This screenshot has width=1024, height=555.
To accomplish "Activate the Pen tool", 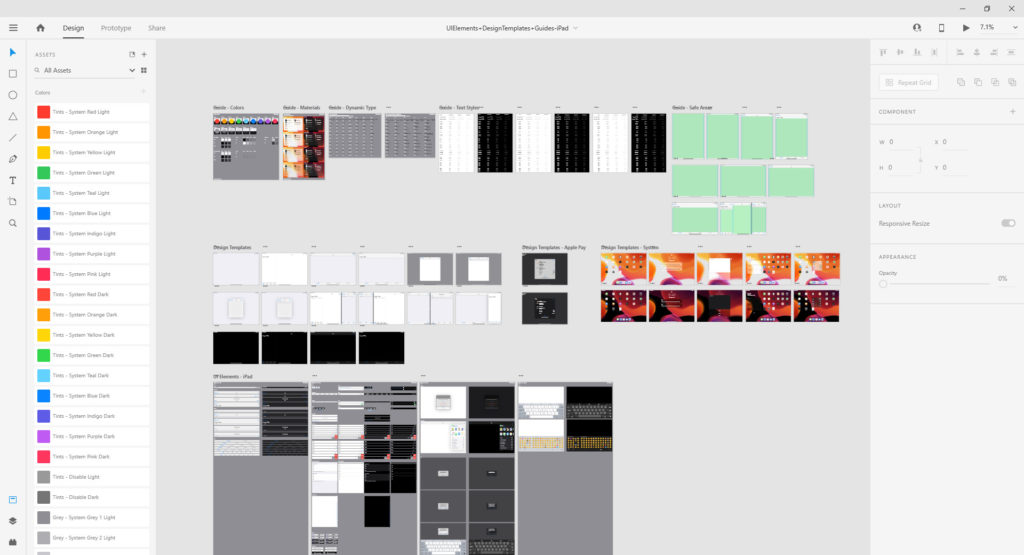I will [13, 159].
